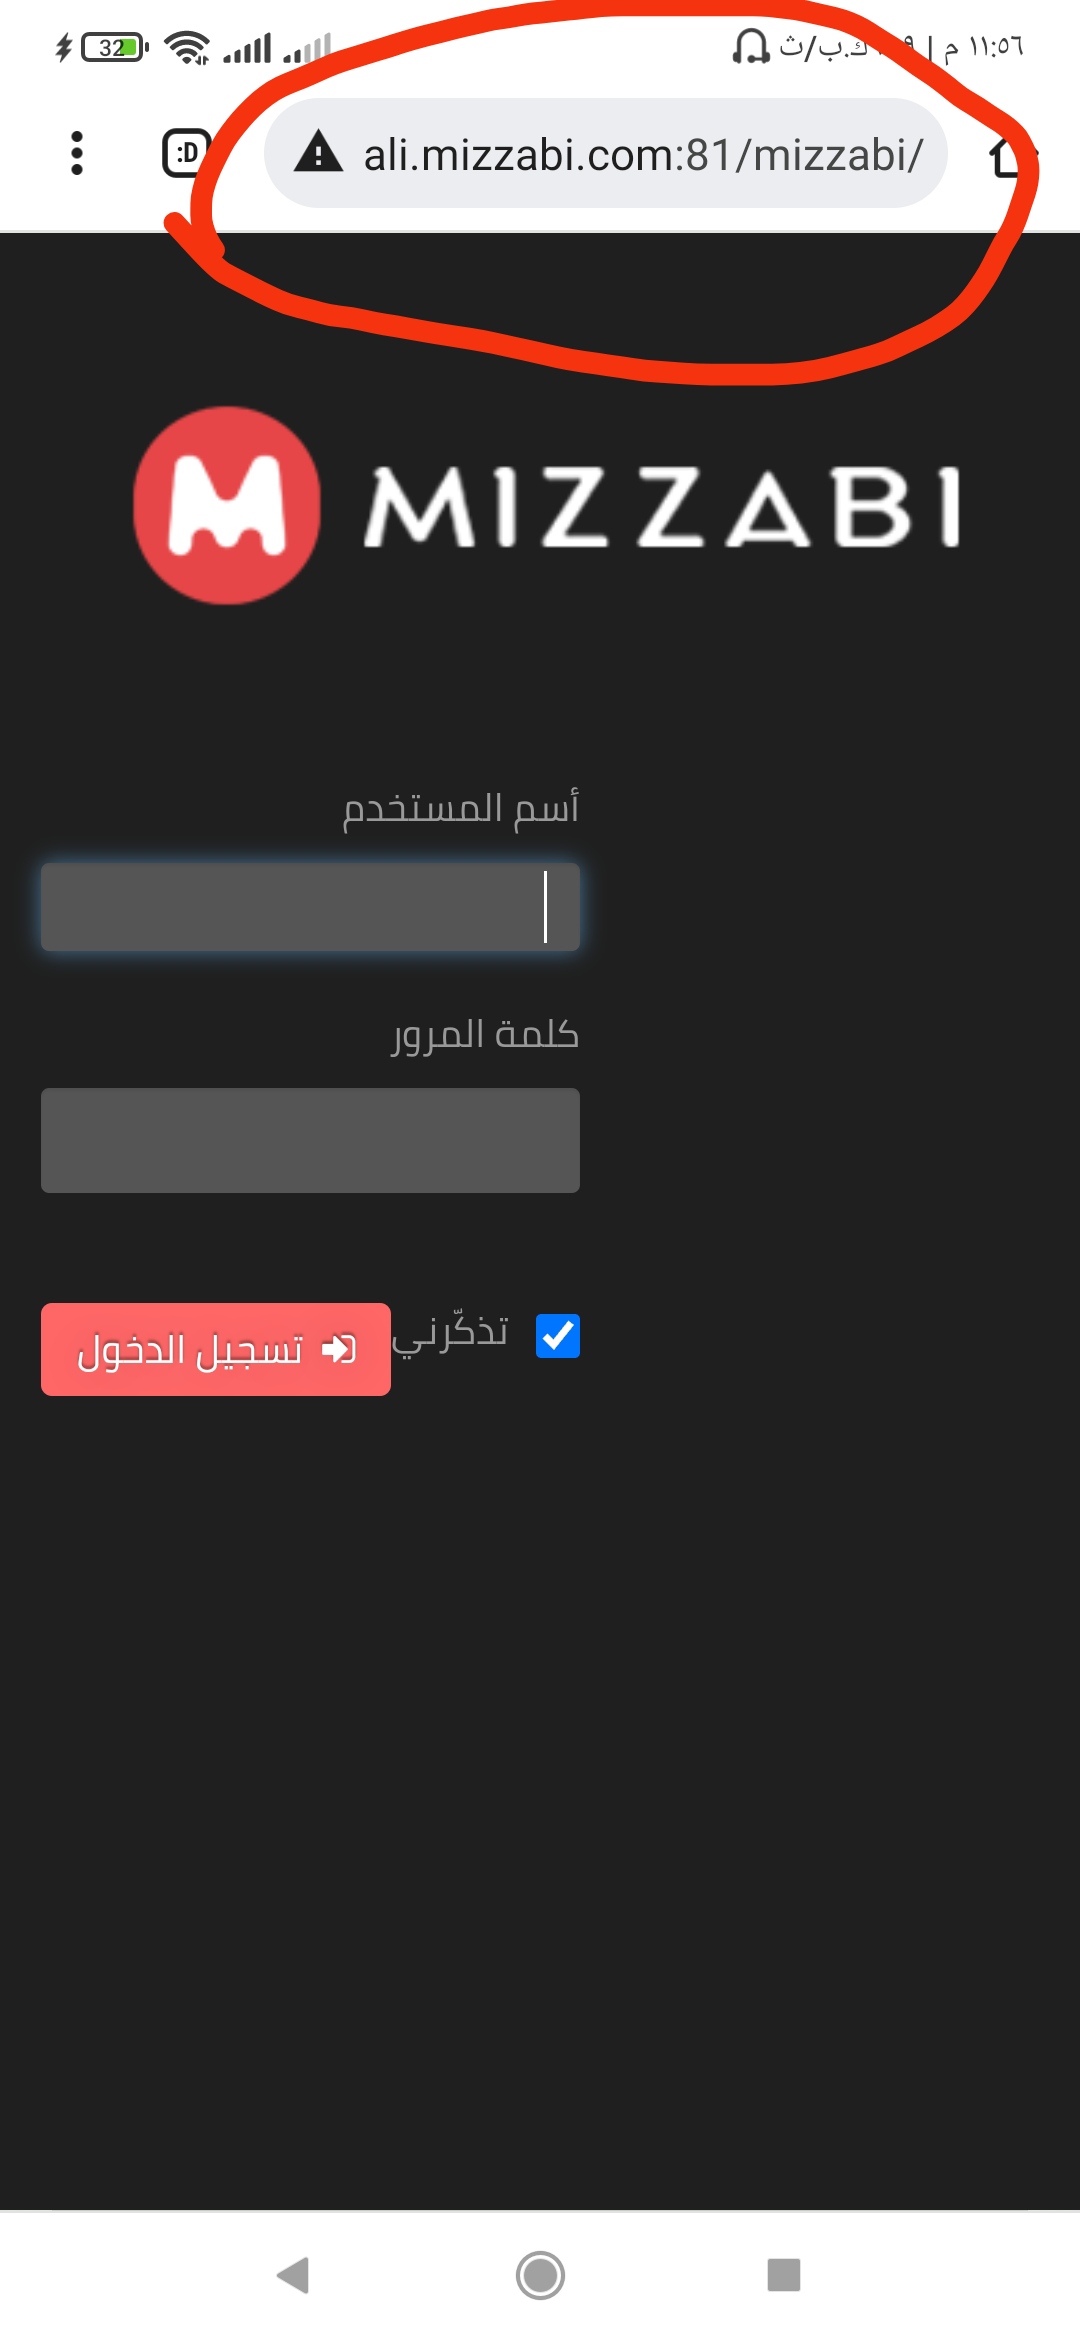Click the تذكّرني label text
Viewport: 1080px width, 2340px height.
pos(450,1334)
